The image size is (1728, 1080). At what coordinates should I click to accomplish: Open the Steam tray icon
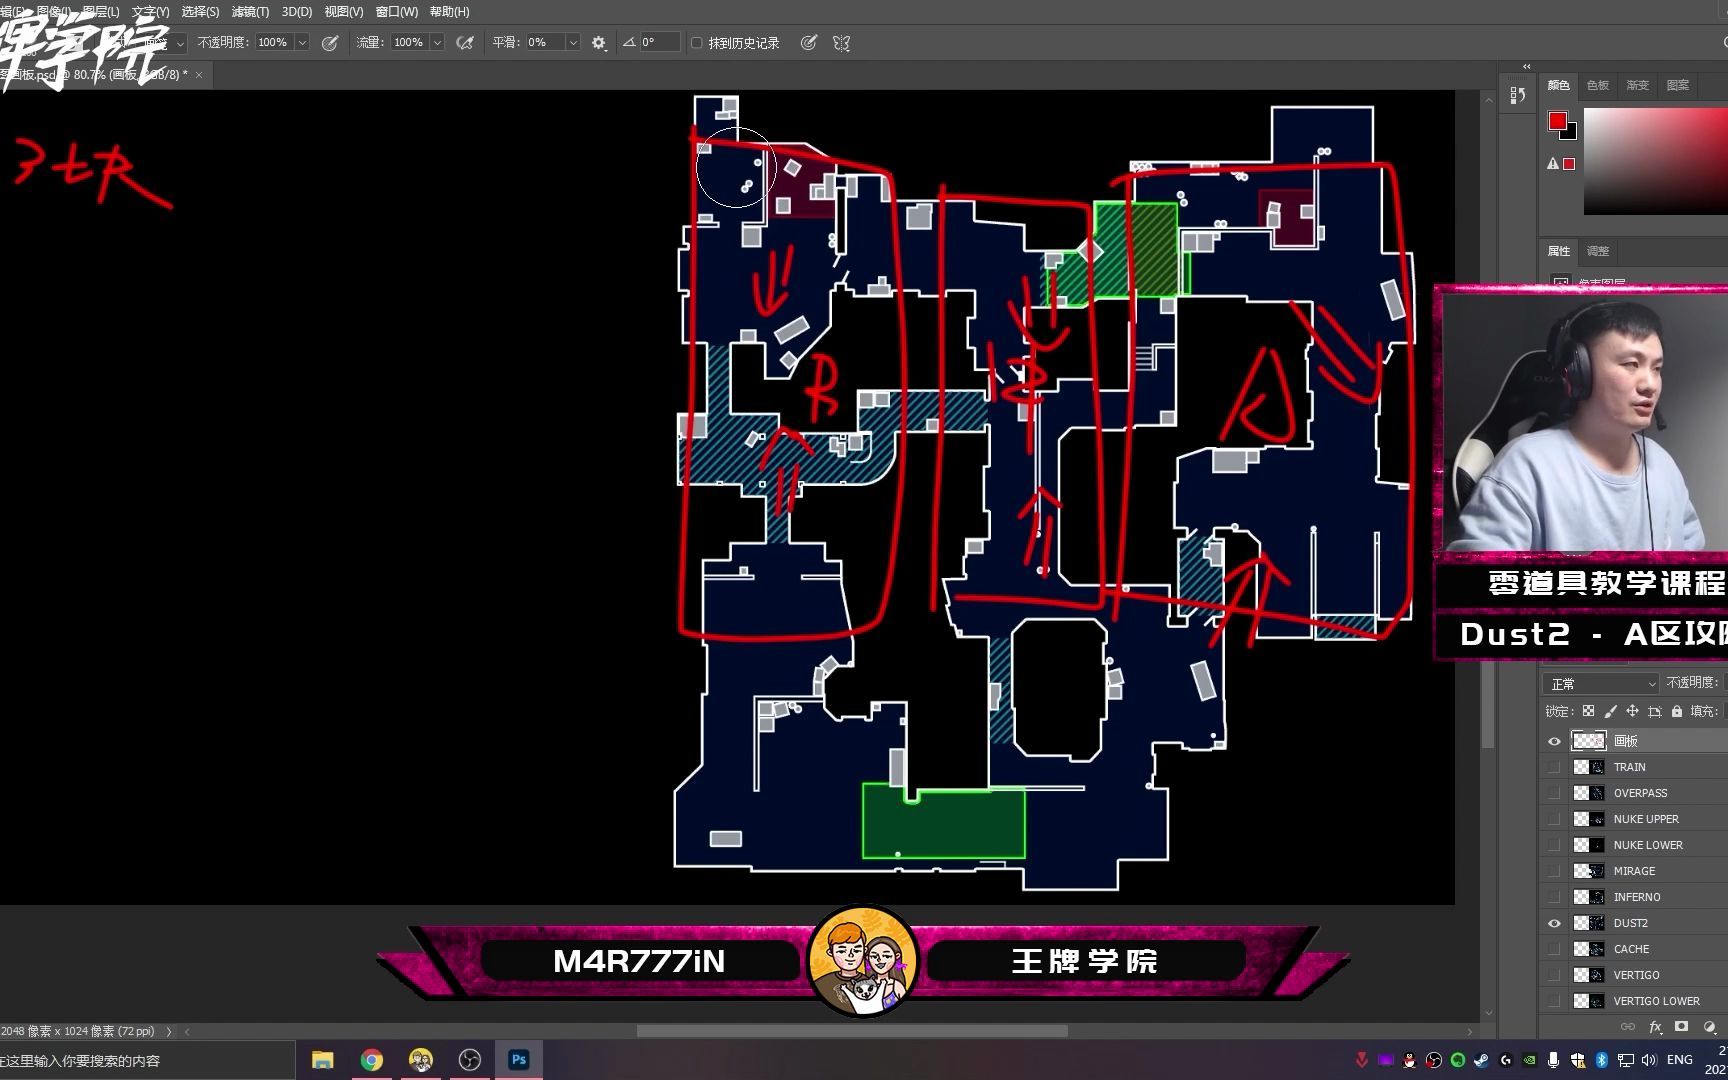pyautogui.click(x=1481, y=1060)
